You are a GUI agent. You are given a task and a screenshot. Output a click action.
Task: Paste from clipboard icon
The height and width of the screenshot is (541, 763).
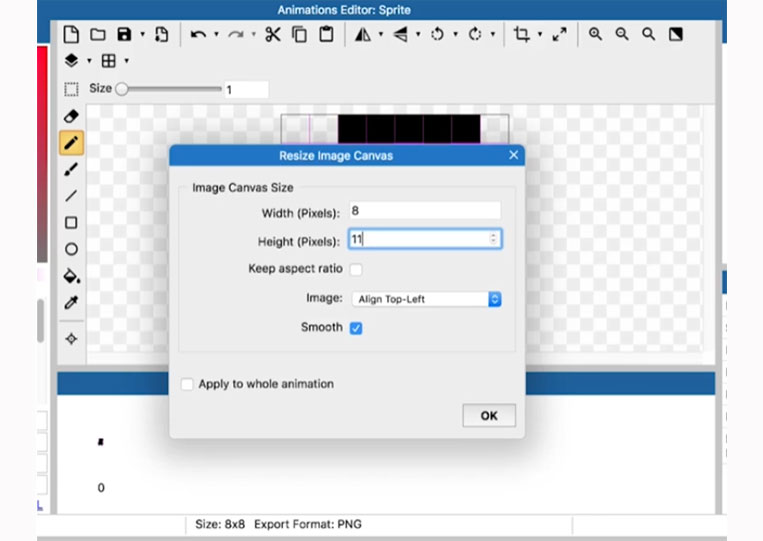click(x=327, y=35)
